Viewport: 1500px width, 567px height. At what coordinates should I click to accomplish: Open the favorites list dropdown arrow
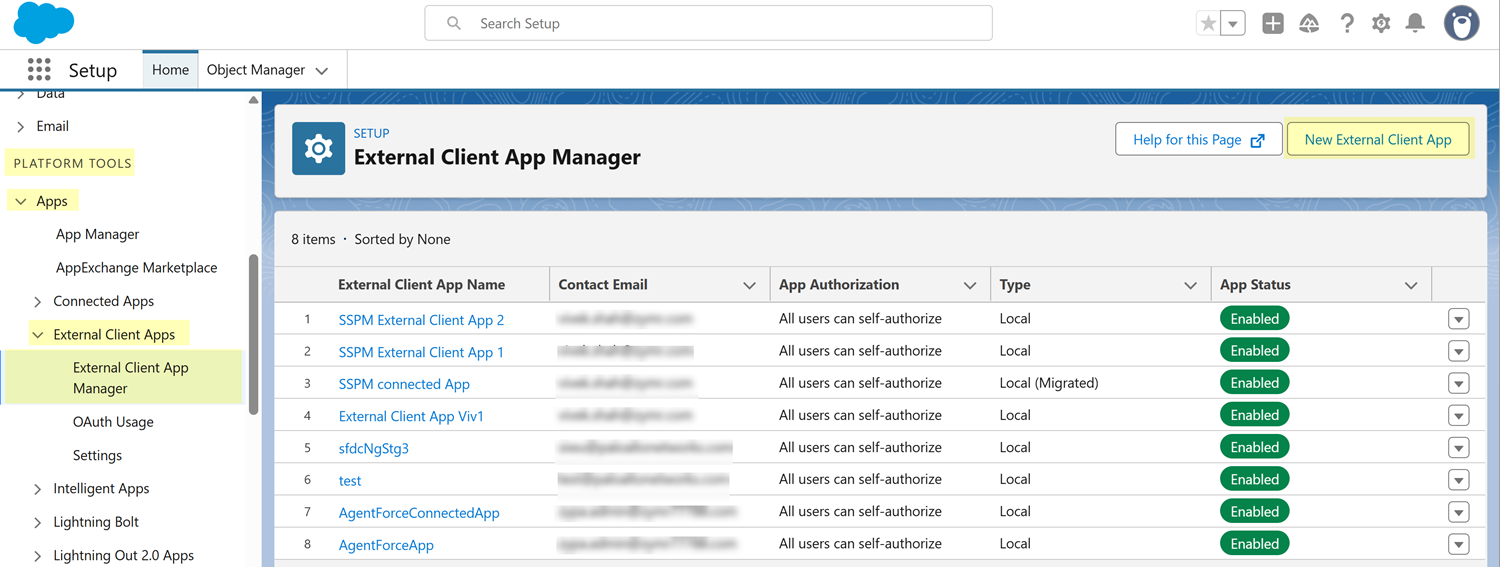pyautogui.click(x=1234, y=24)
